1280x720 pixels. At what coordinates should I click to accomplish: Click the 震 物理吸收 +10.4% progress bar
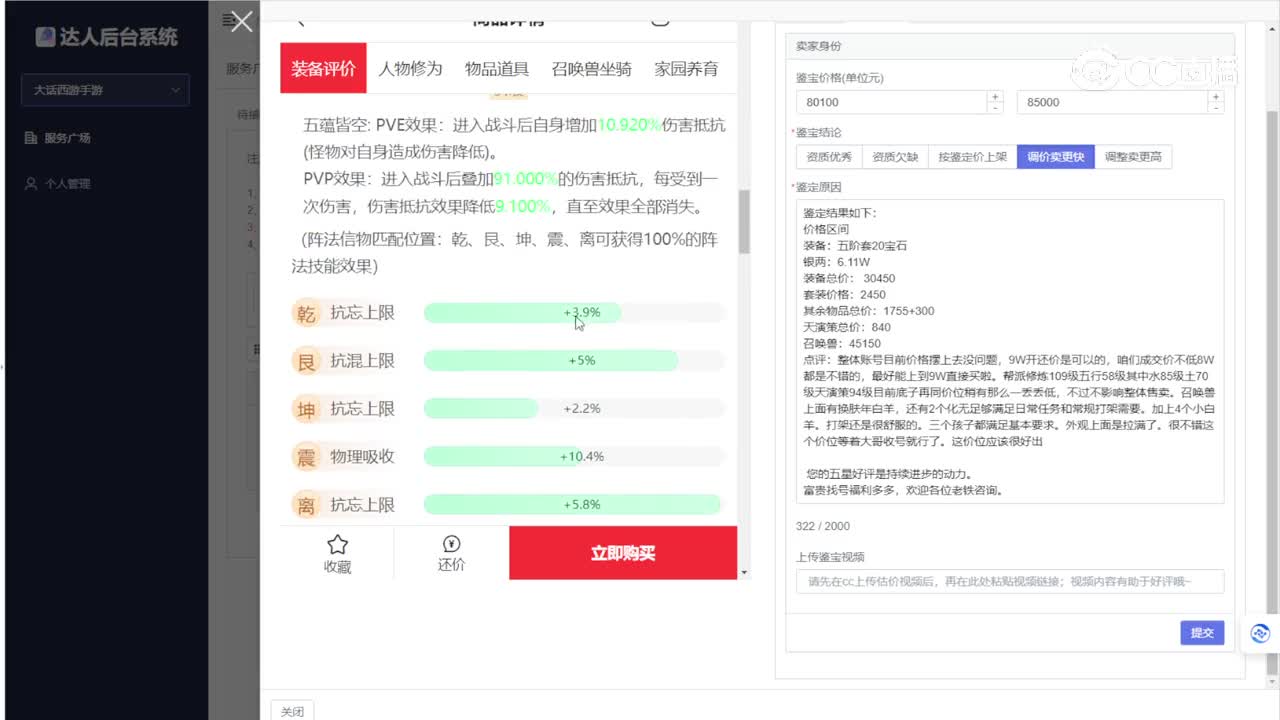click(x=572, y=457)
